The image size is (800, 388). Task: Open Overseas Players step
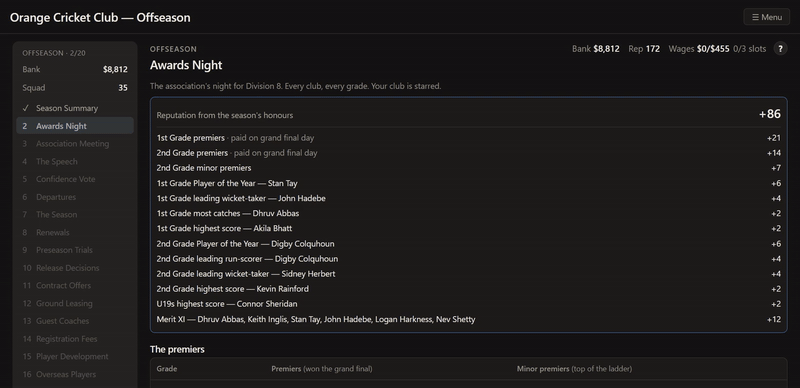click(x=75, y=374)
